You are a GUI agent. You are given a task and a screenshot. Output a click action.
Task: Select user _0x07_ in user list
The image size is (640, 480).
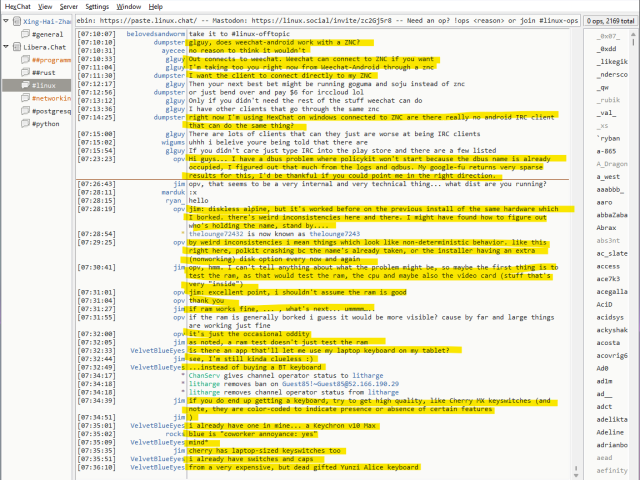coord(608,36)
